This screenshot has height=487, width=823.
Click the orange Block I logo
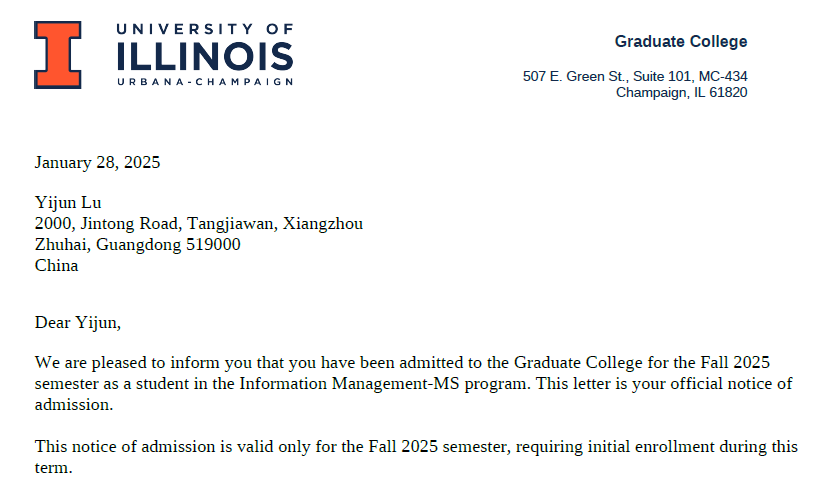coord(58,55)
